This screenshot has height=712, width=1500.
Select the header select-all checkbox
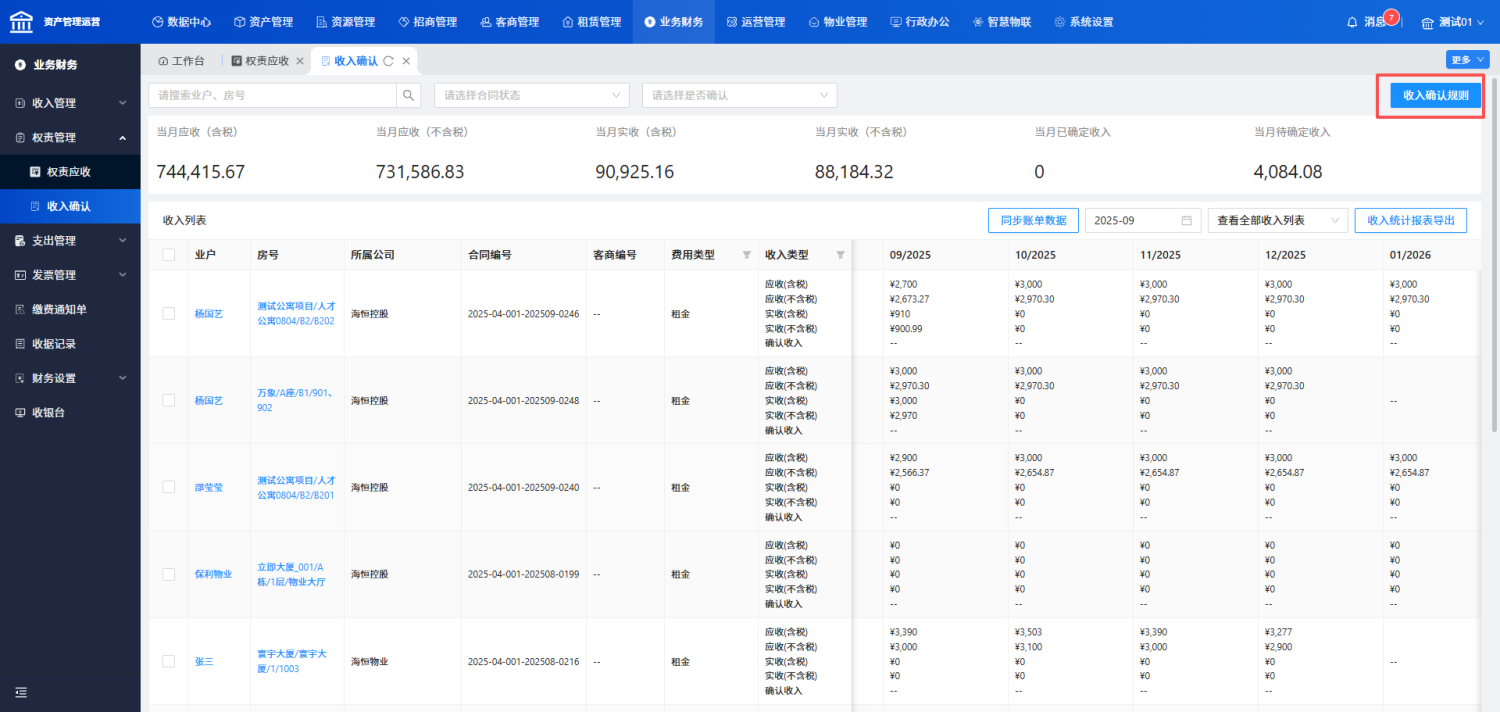pos(169,255)
